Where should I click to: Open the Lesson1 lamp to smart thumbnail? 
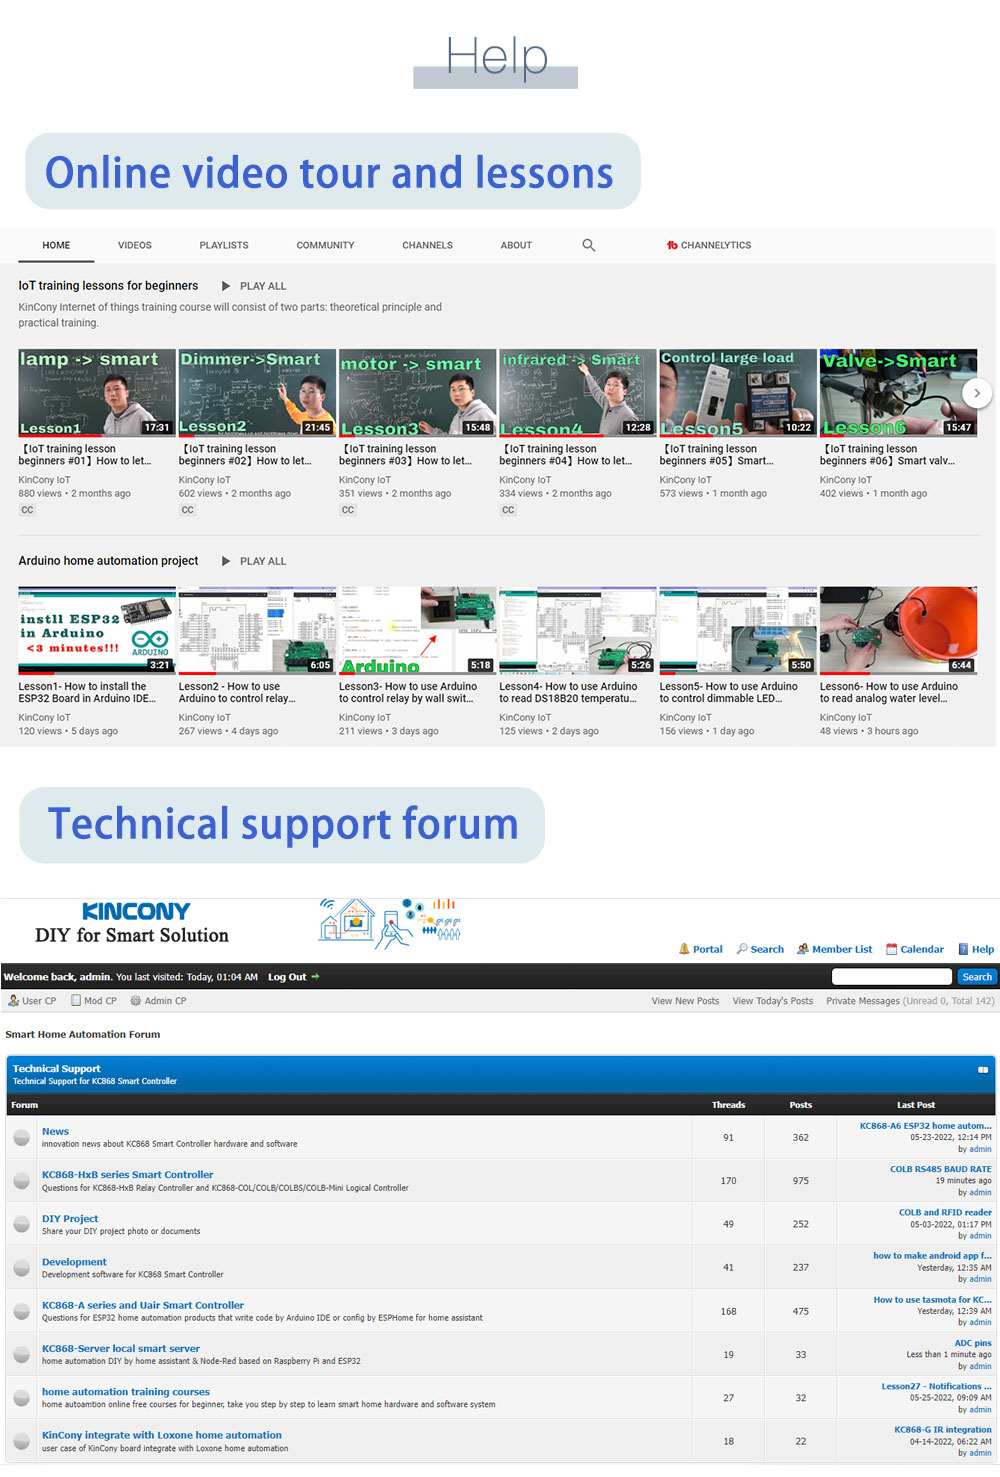[x=97, y=393]
